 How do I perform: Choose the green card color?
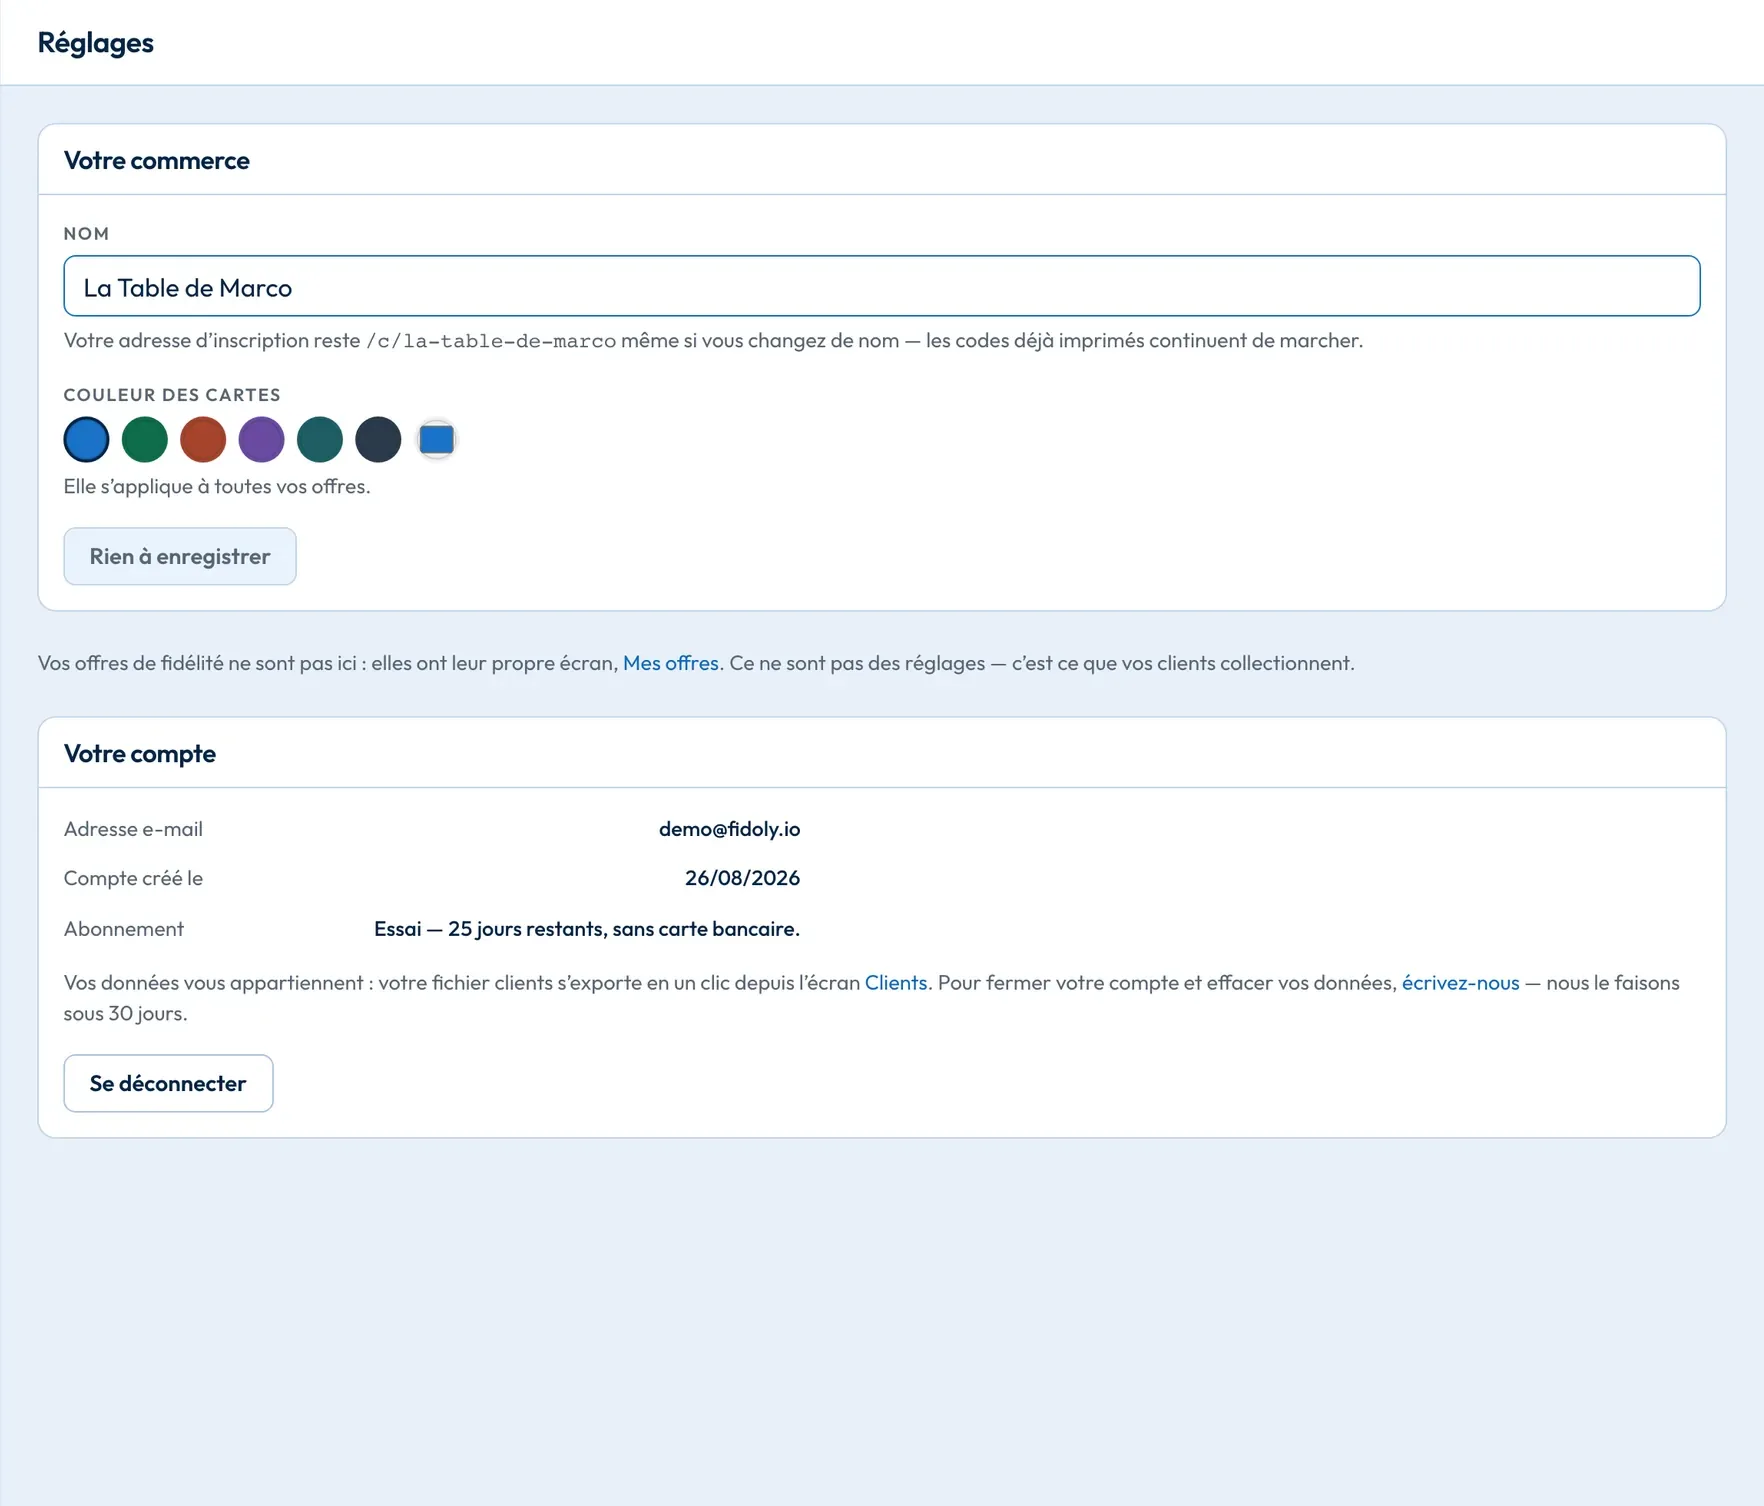145,440
